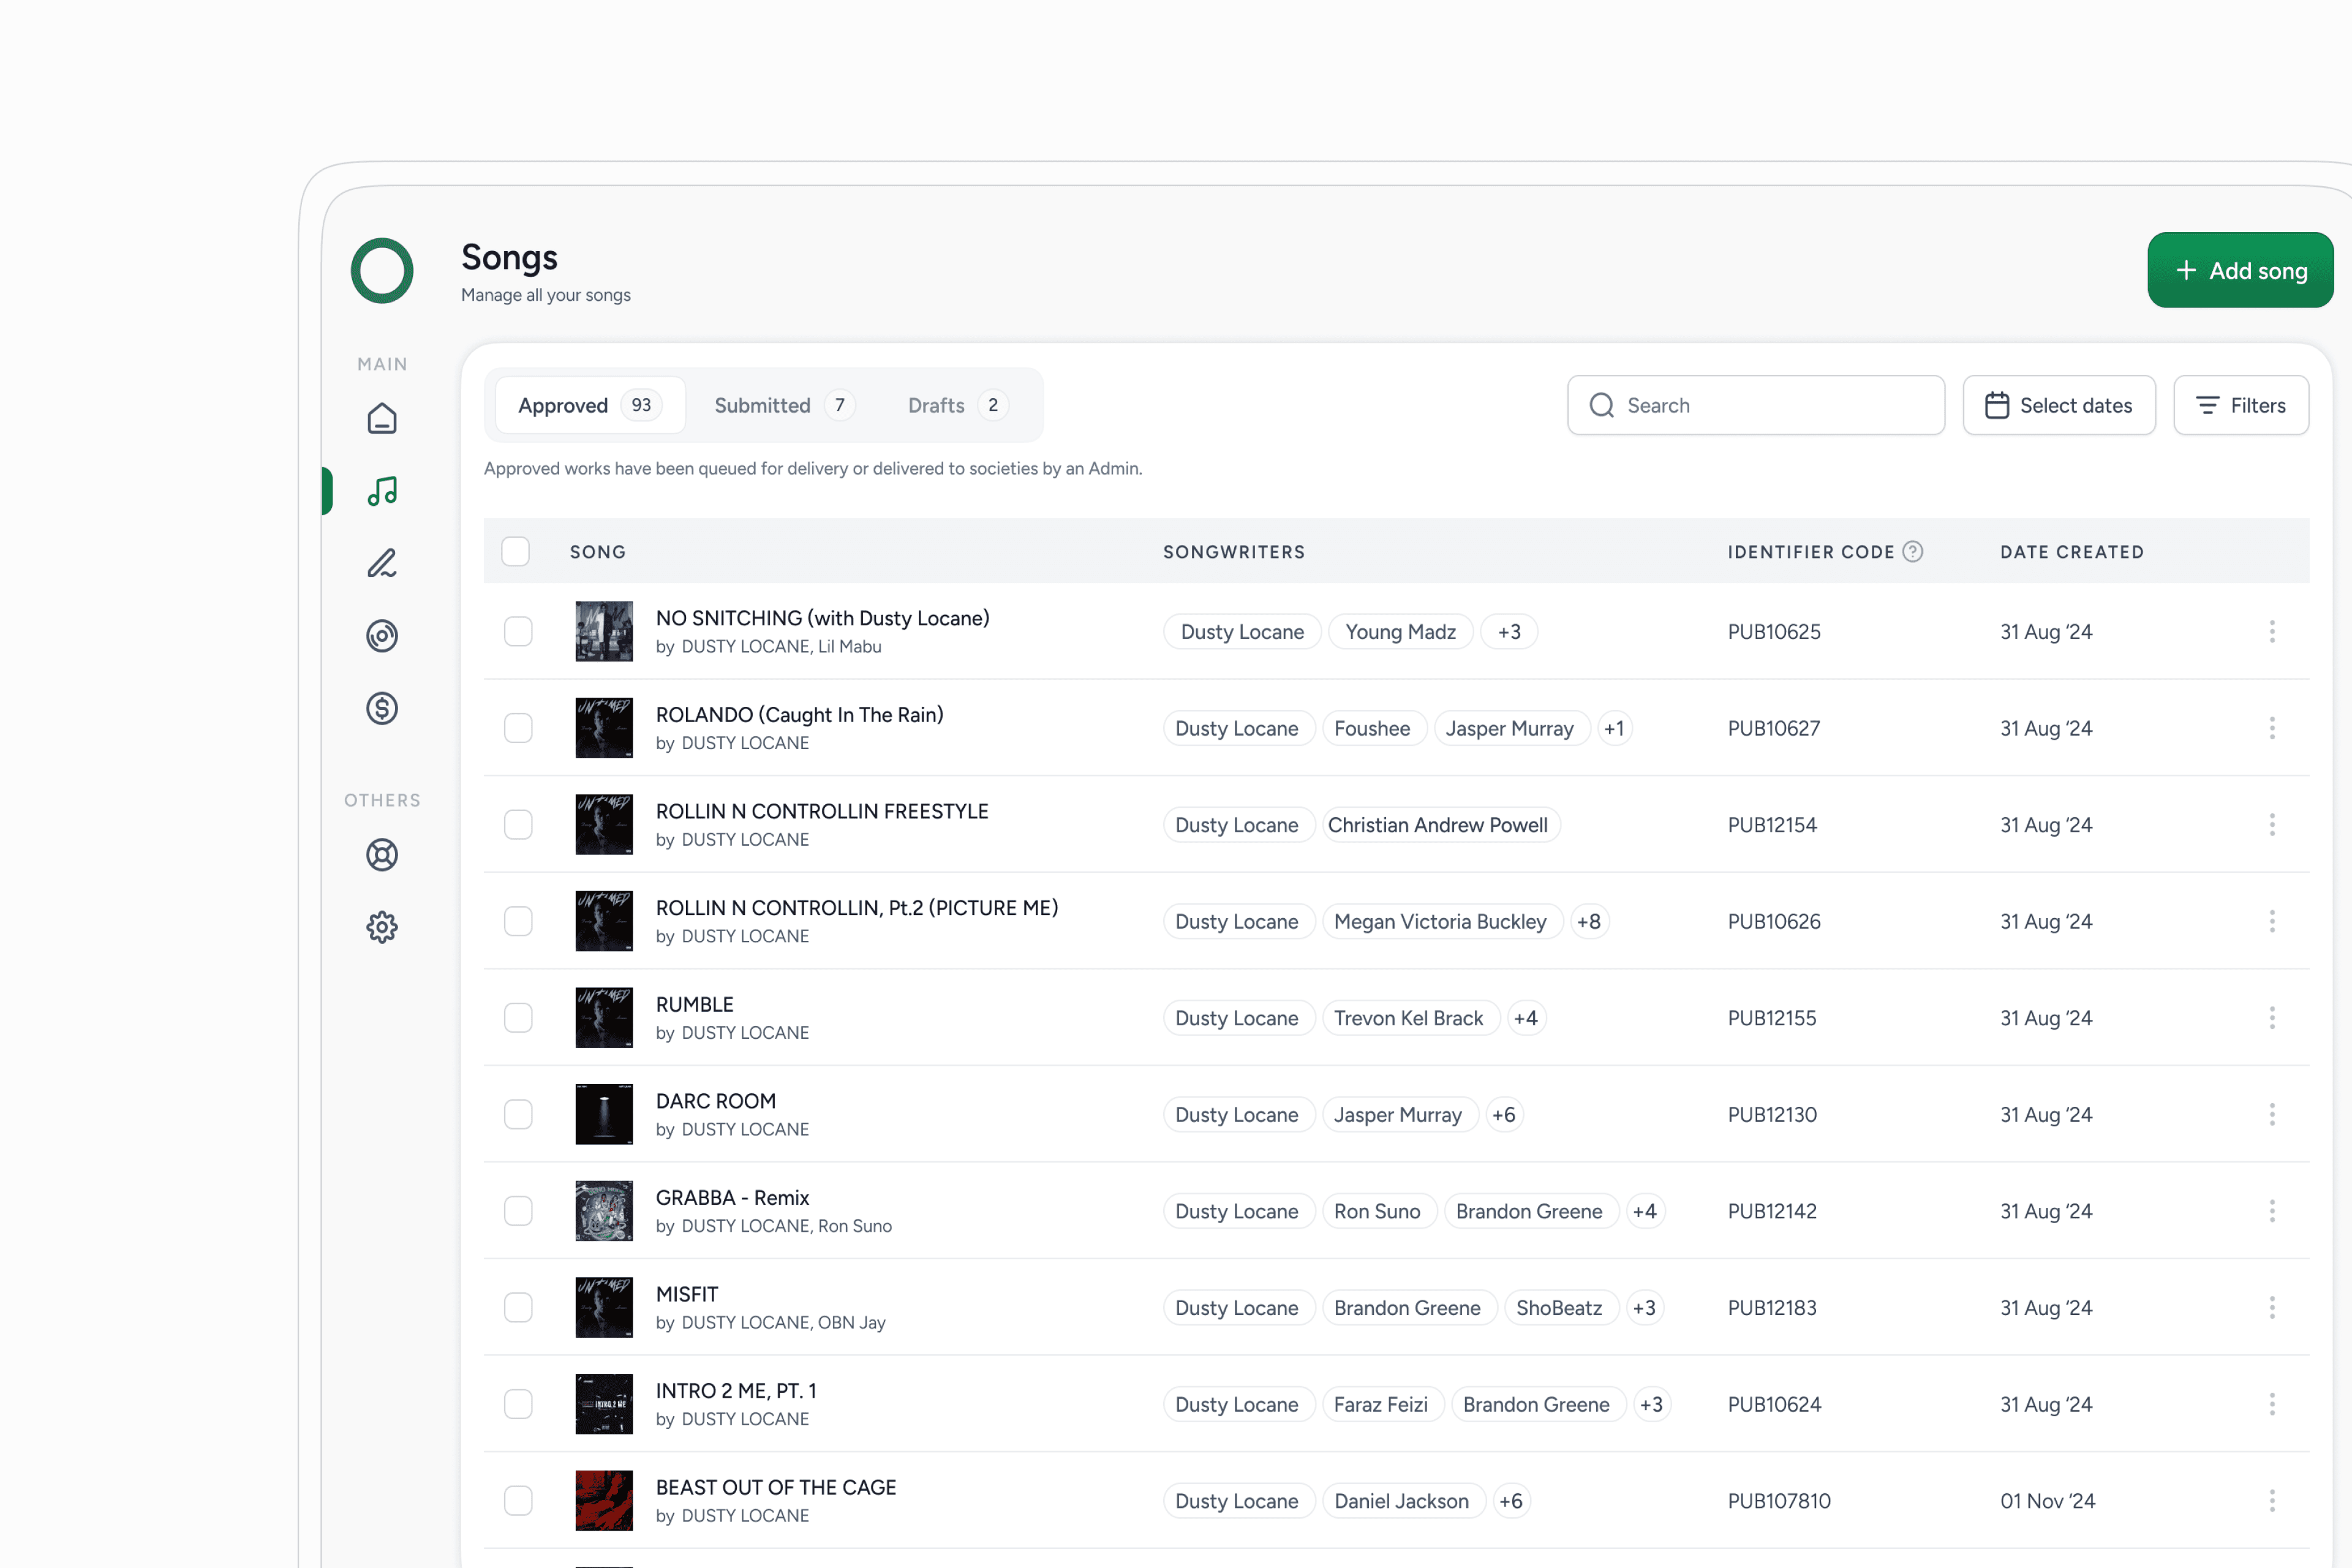Expand +1 songwriters on ROLANDO
Viewport: 2352px width, 1568px height.
pyautogui.click(x=1614, y=728)
